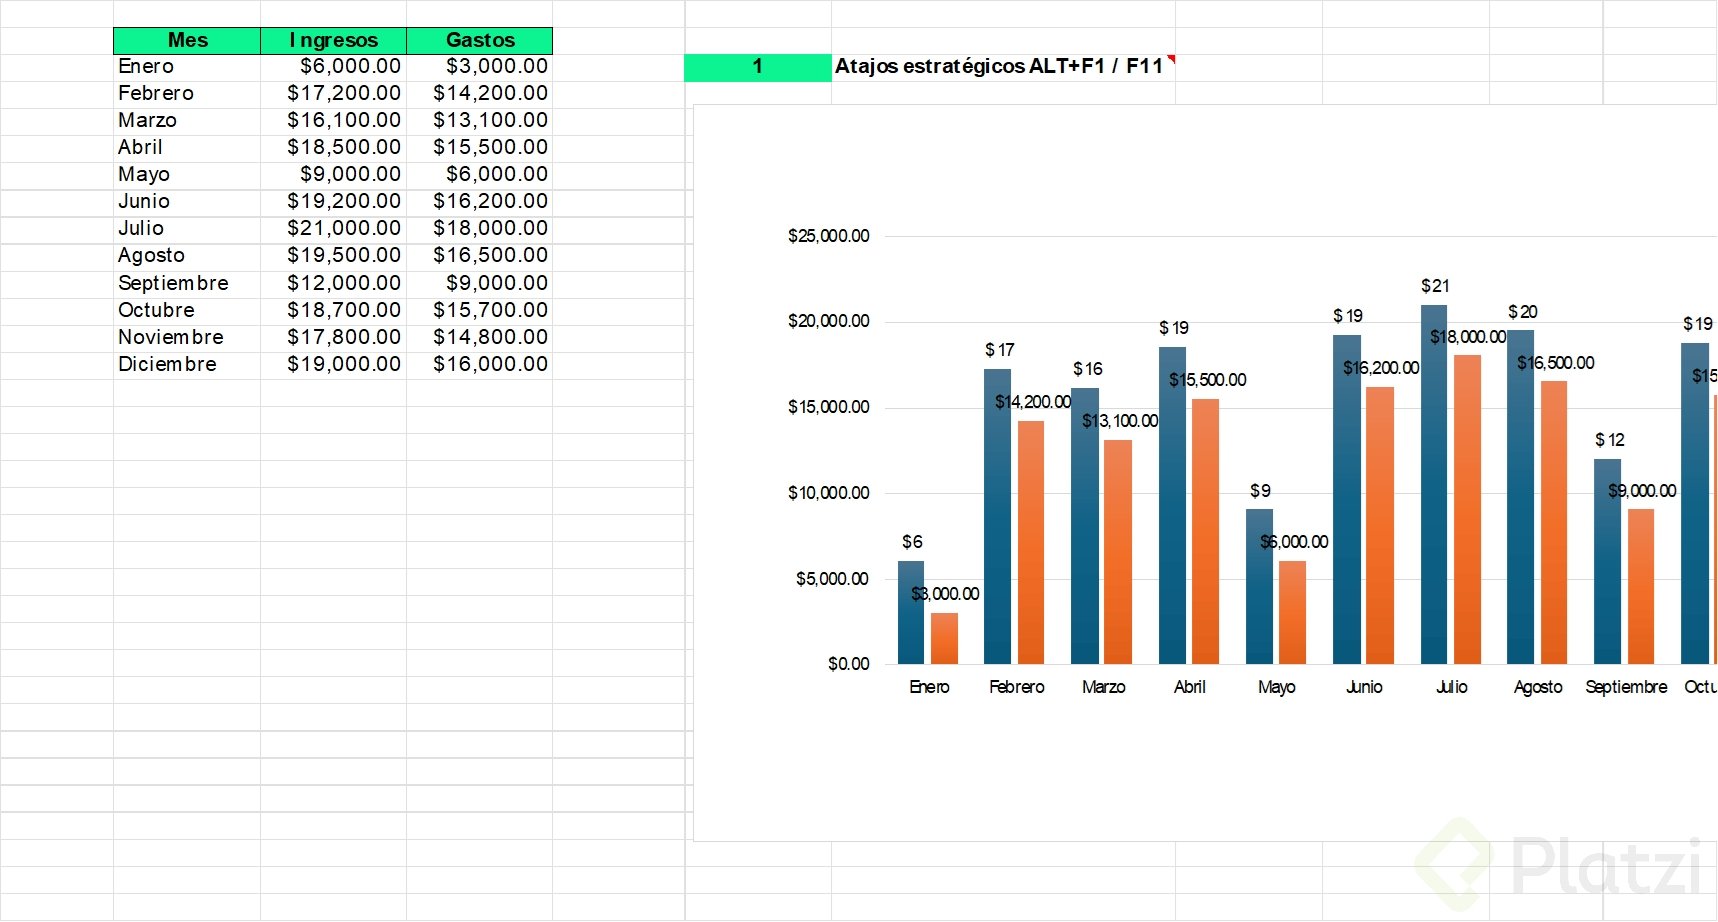
Task: Click the $0.00 chart axis label
Action: [x=849, y=664]
